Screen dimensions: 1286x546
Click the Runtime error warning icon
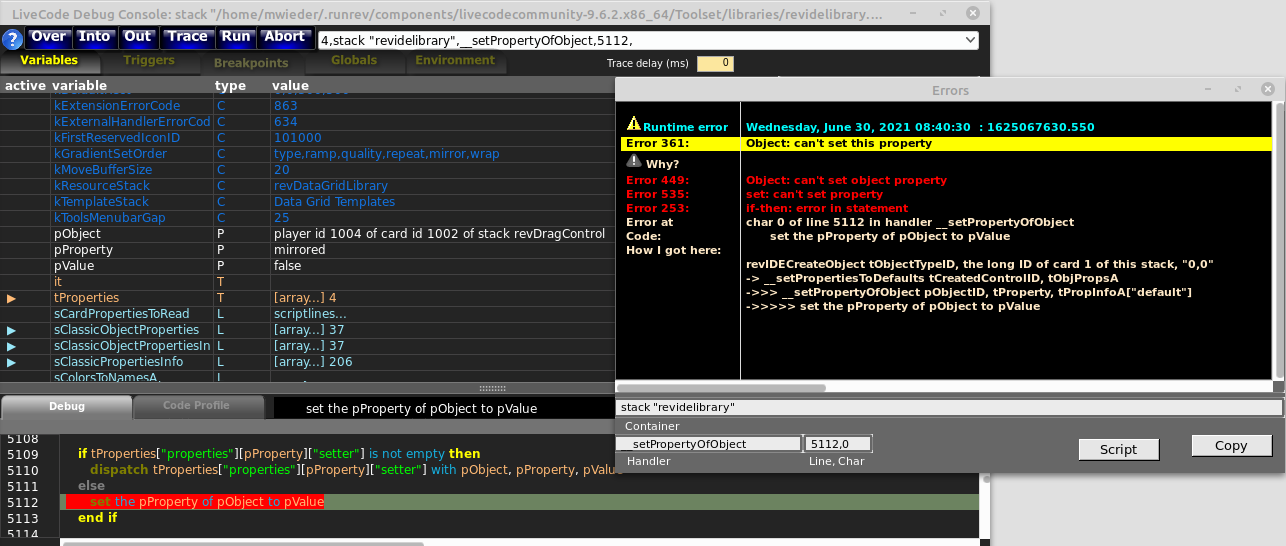(633, 124)
